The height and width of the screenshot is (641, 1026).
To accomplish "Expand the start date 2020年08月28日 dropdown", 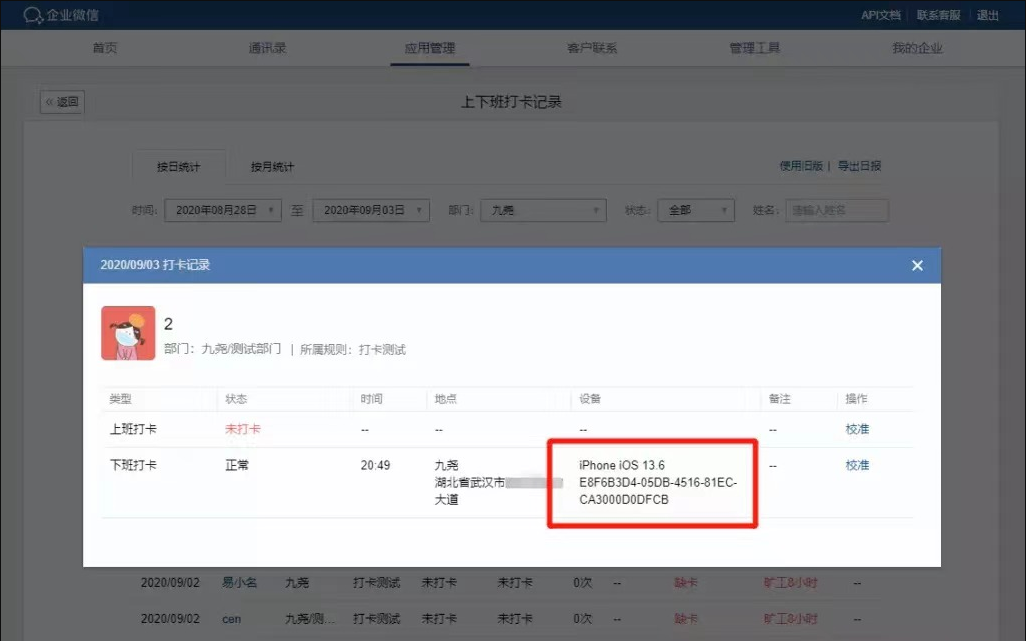I will click(223, 211).
